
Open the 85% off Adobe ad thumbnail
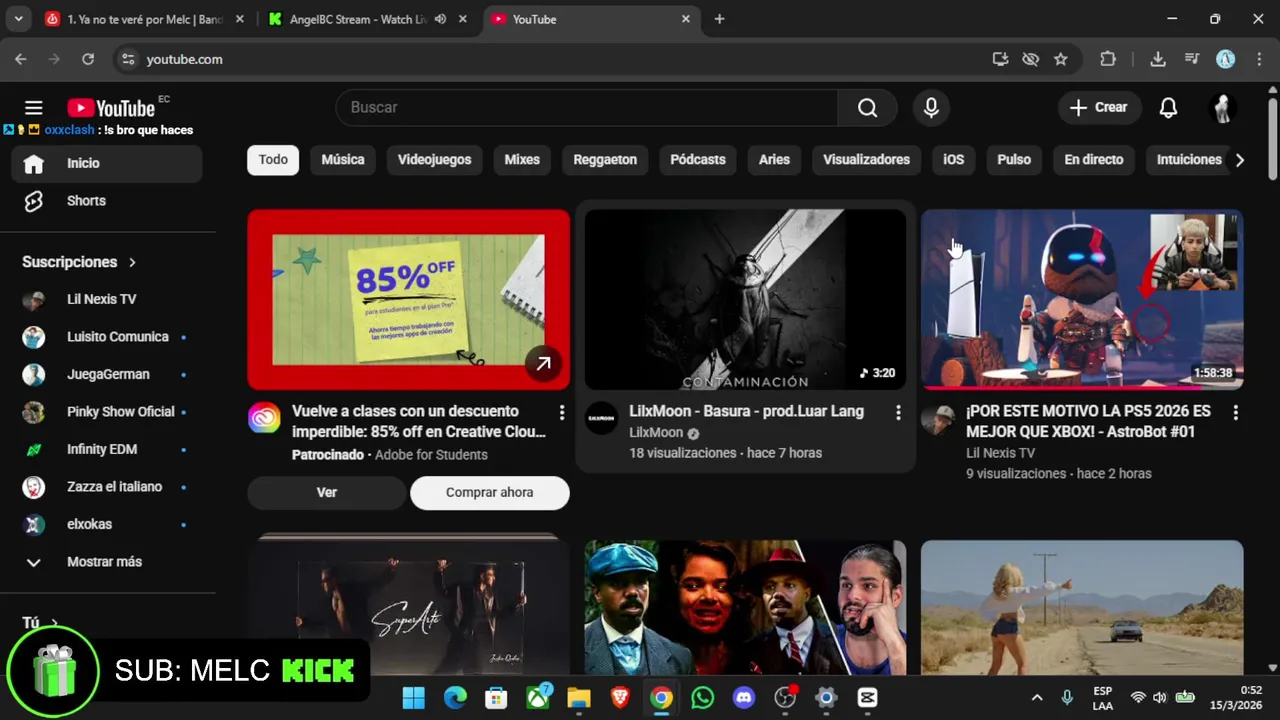point(408,299)
